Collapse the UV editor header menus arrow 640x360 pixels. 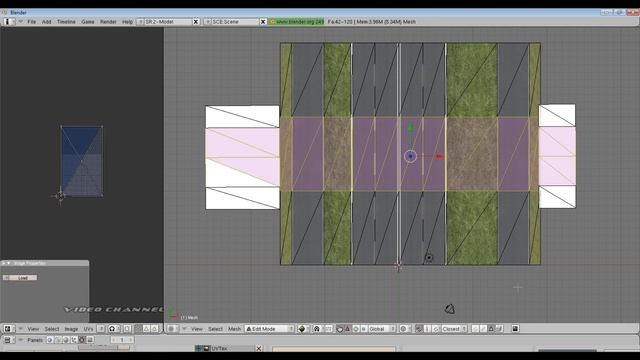click(21, 329)
